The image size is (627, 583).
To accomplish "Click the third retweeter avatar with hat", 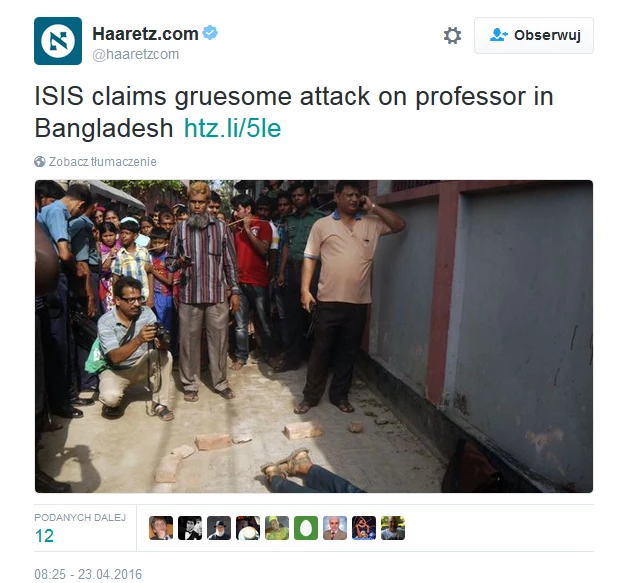I will 219,528.
